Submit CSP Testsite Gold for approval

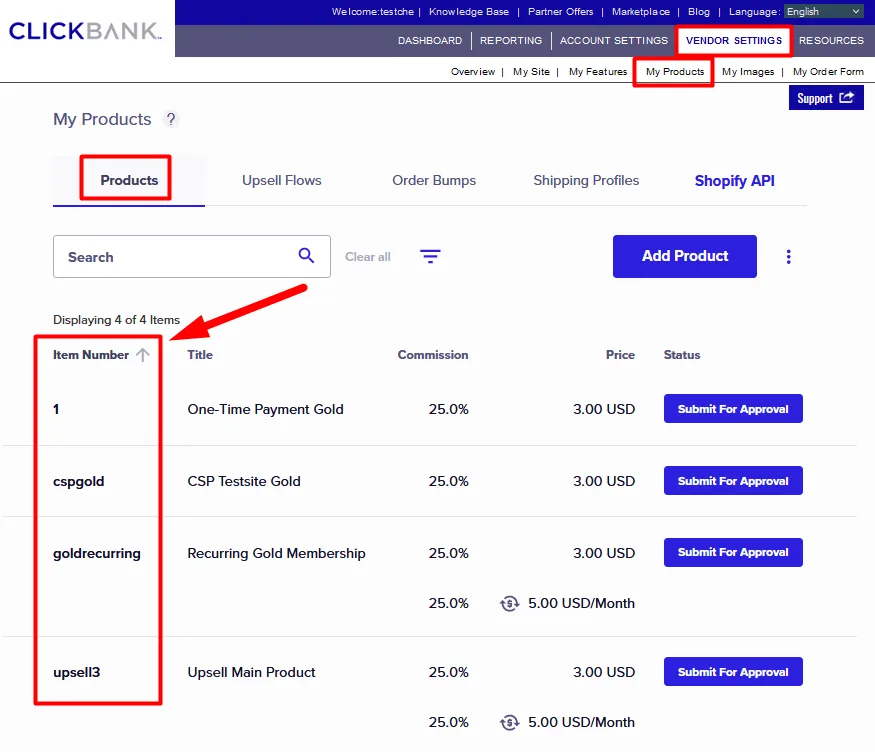tap(733, 481)
